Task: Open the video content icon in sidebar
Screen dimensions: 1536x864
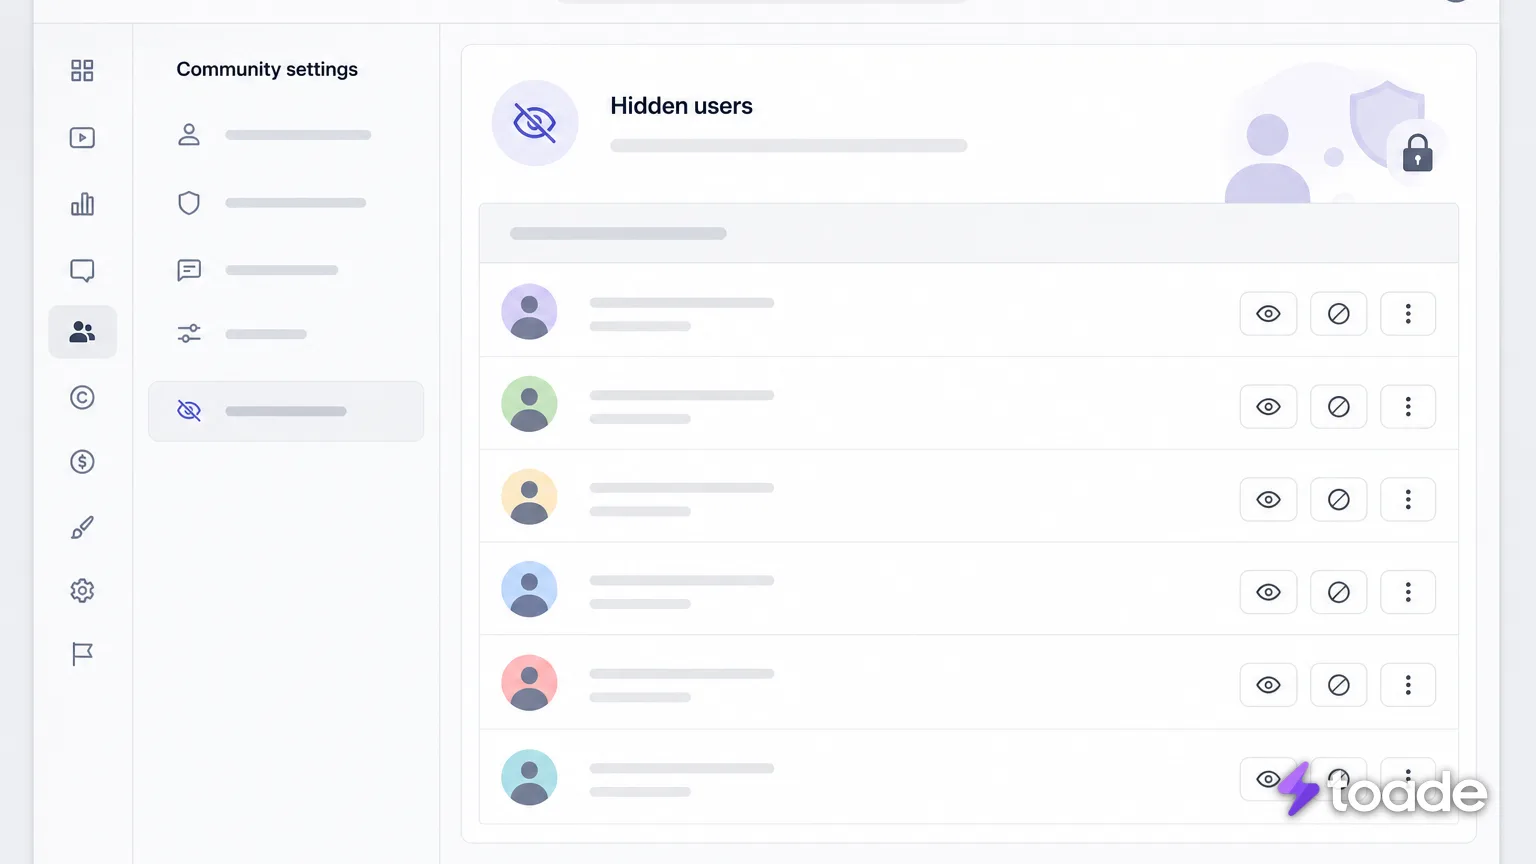Action: point(82,138)
